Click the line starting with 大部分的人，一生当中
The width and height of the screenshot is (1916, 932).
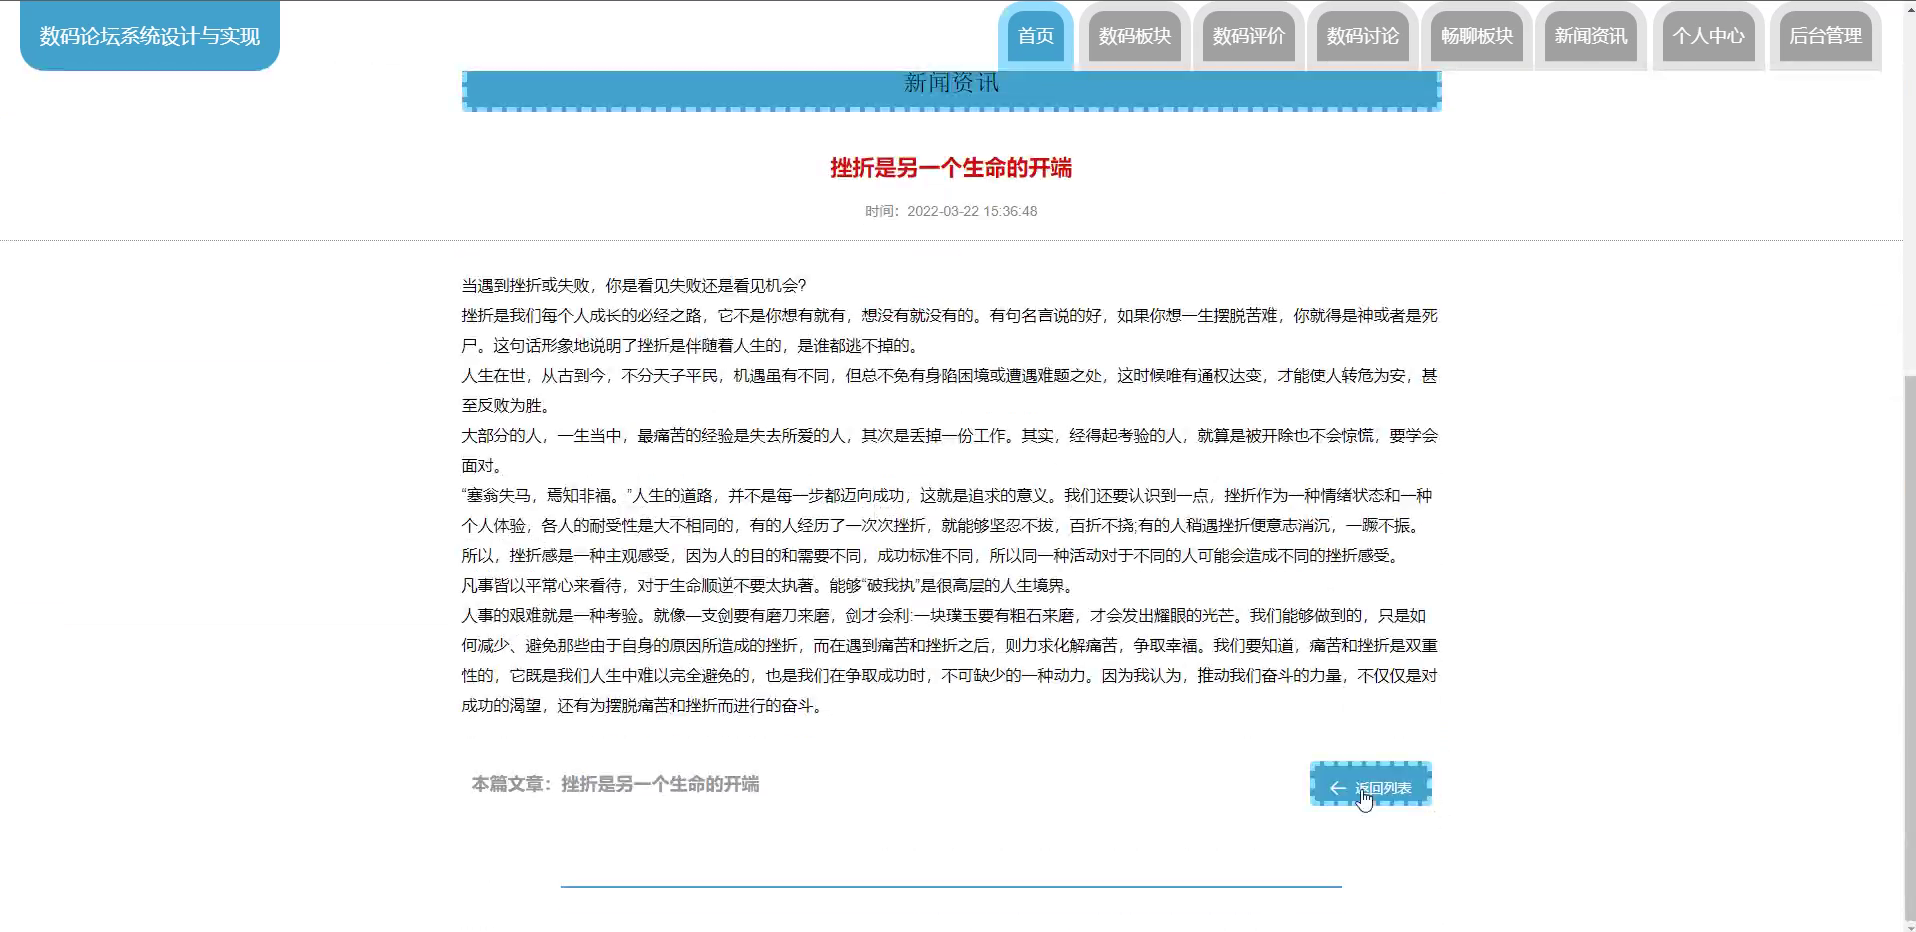950,436
